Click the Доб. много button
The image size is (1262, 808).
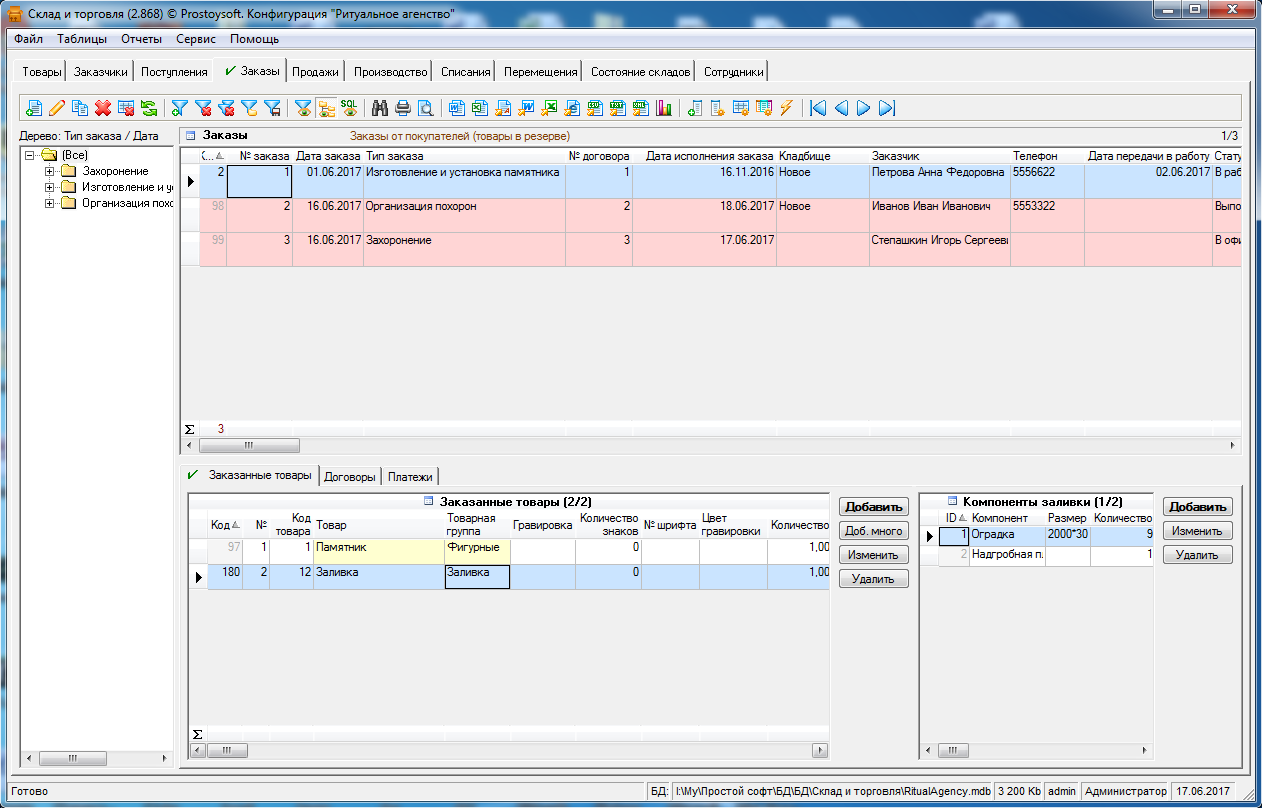[873, 531]
